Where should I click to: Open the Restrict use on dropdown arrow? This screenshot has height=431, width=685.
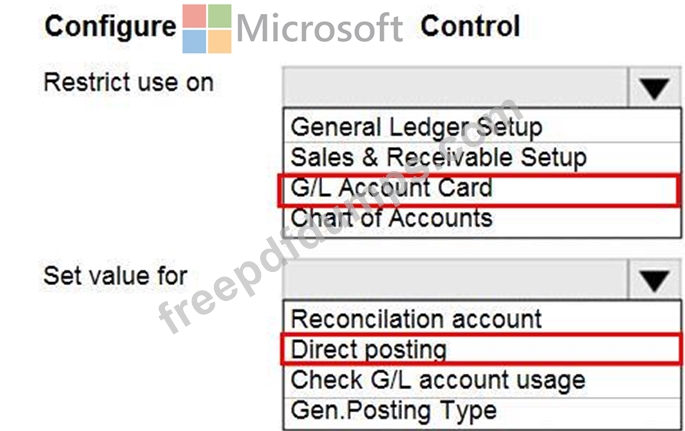[654, 89]
